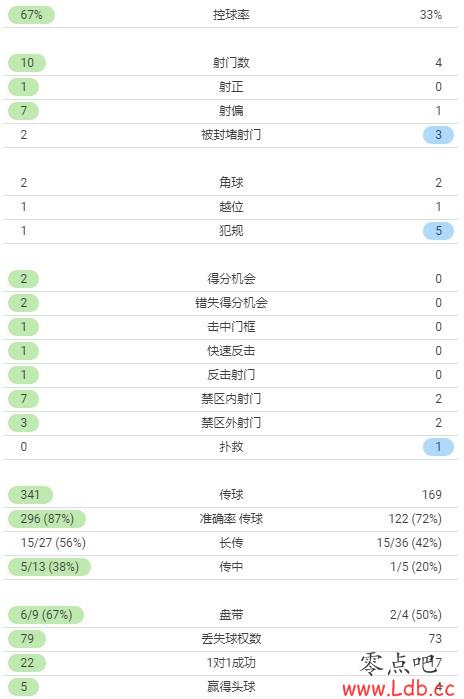The image size is (464, 699).
Task: Click the 6/9 (67%) dribbles badge
Action: coord(46,615)
